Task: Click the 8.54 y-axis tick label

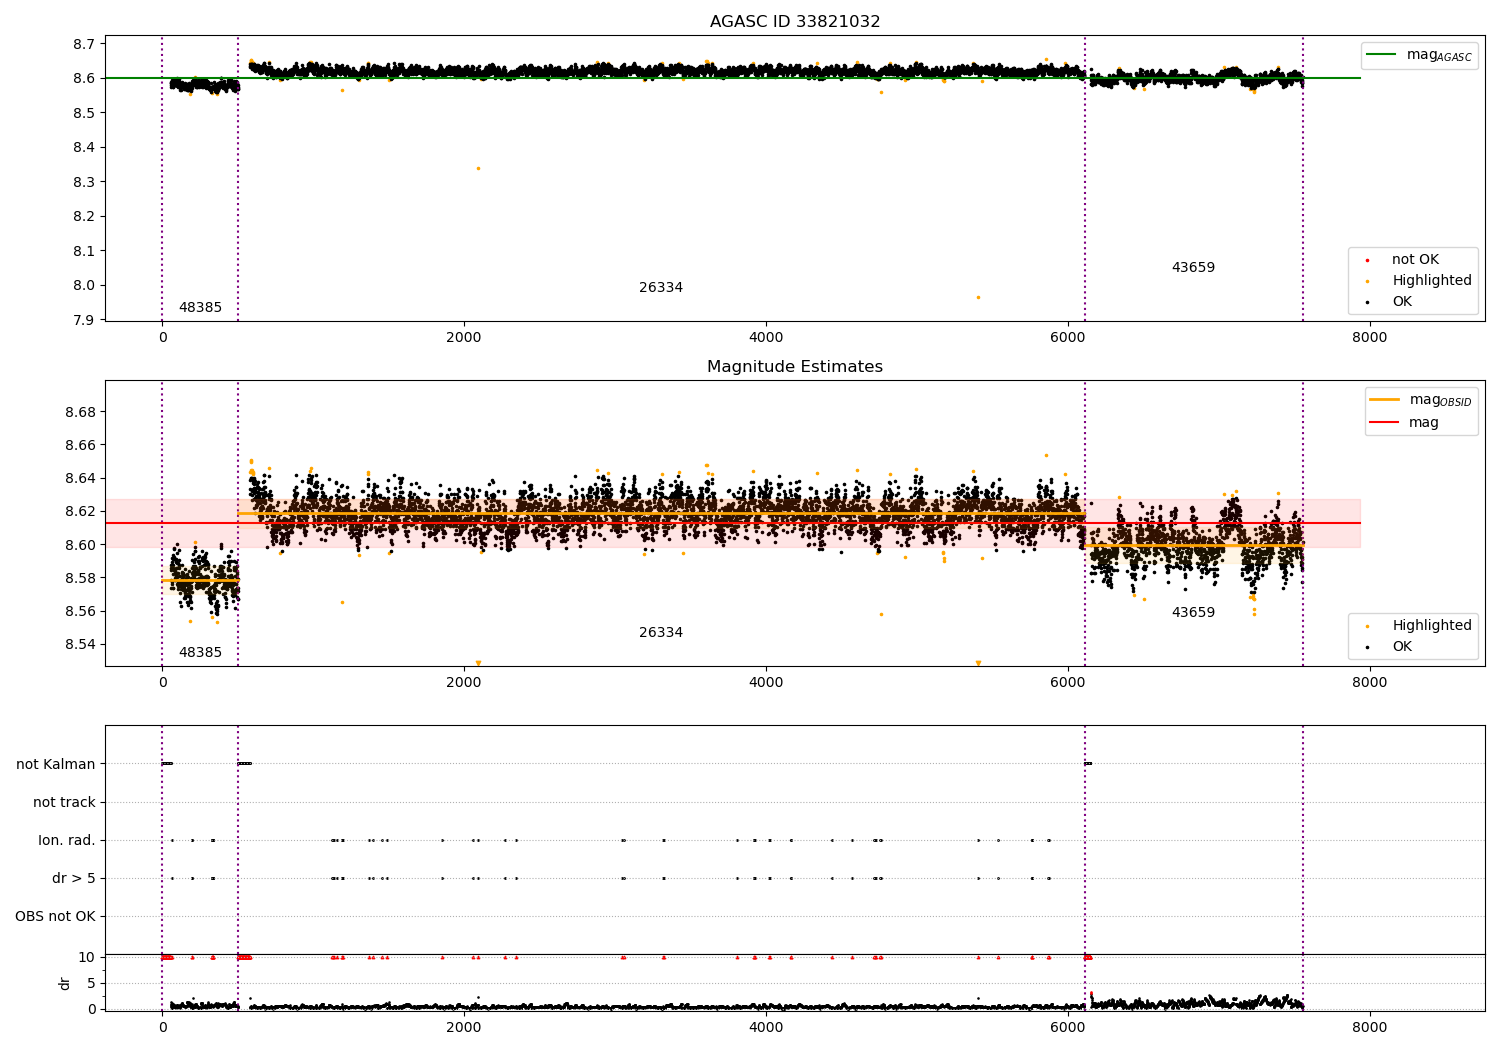Action: click(80, 645)
